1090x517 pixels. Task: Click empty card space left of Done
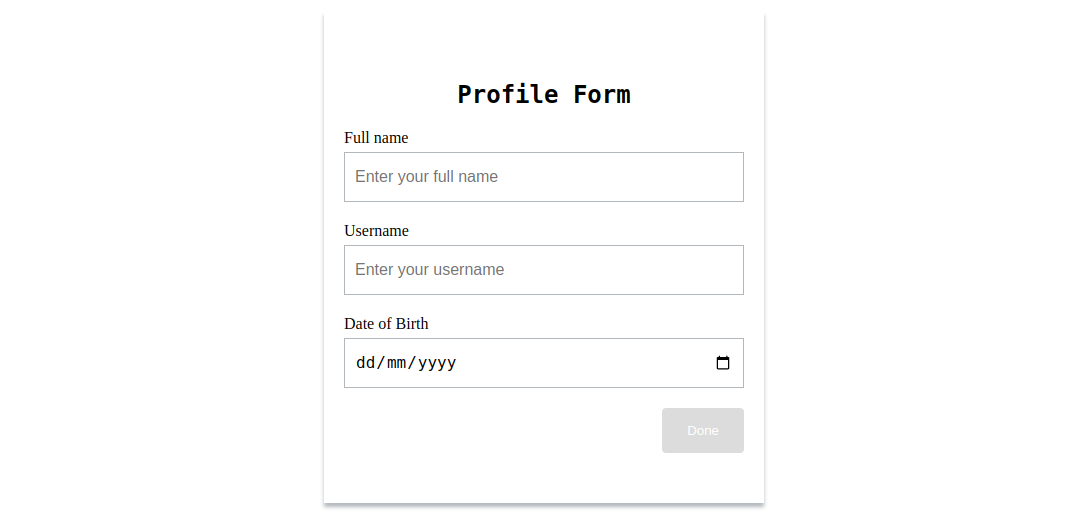coord(501,431)
